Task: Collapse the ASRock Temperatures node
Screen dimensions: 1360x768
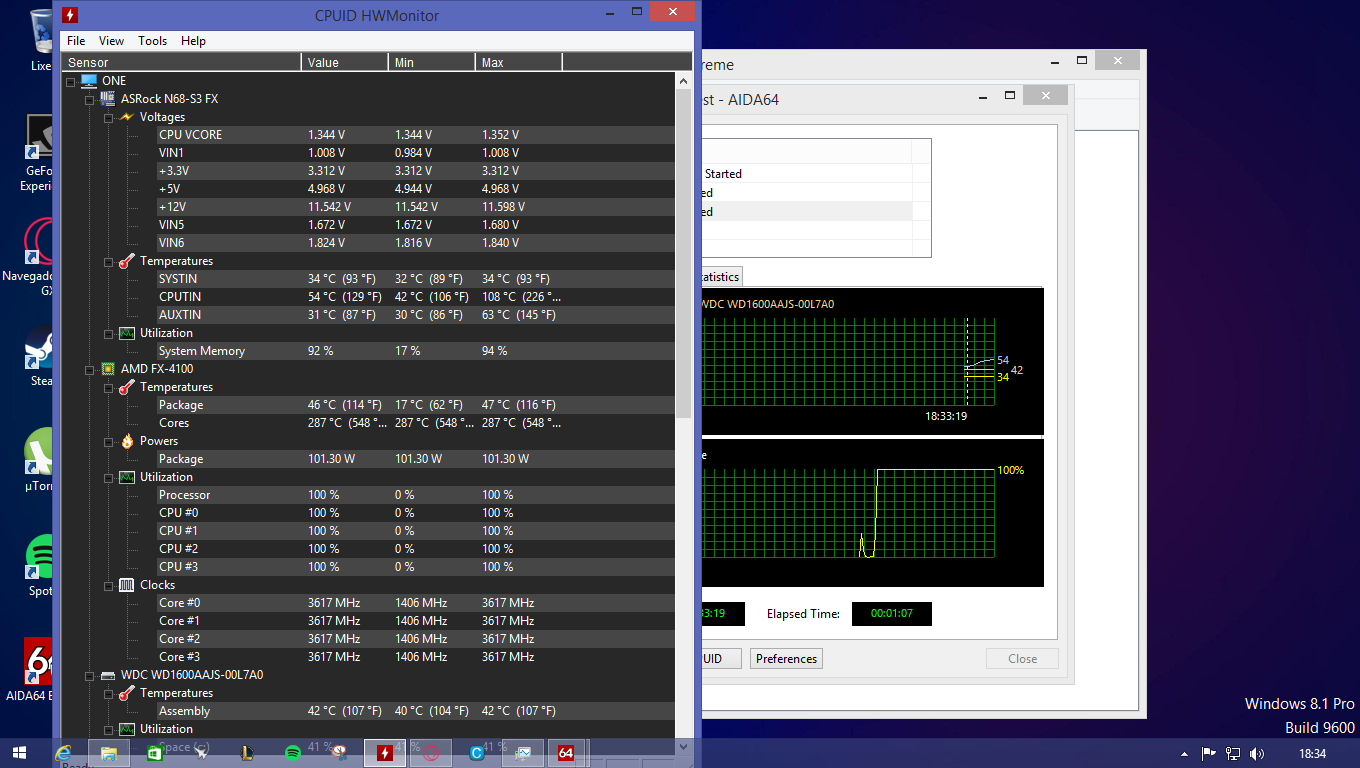Action: 108,261
